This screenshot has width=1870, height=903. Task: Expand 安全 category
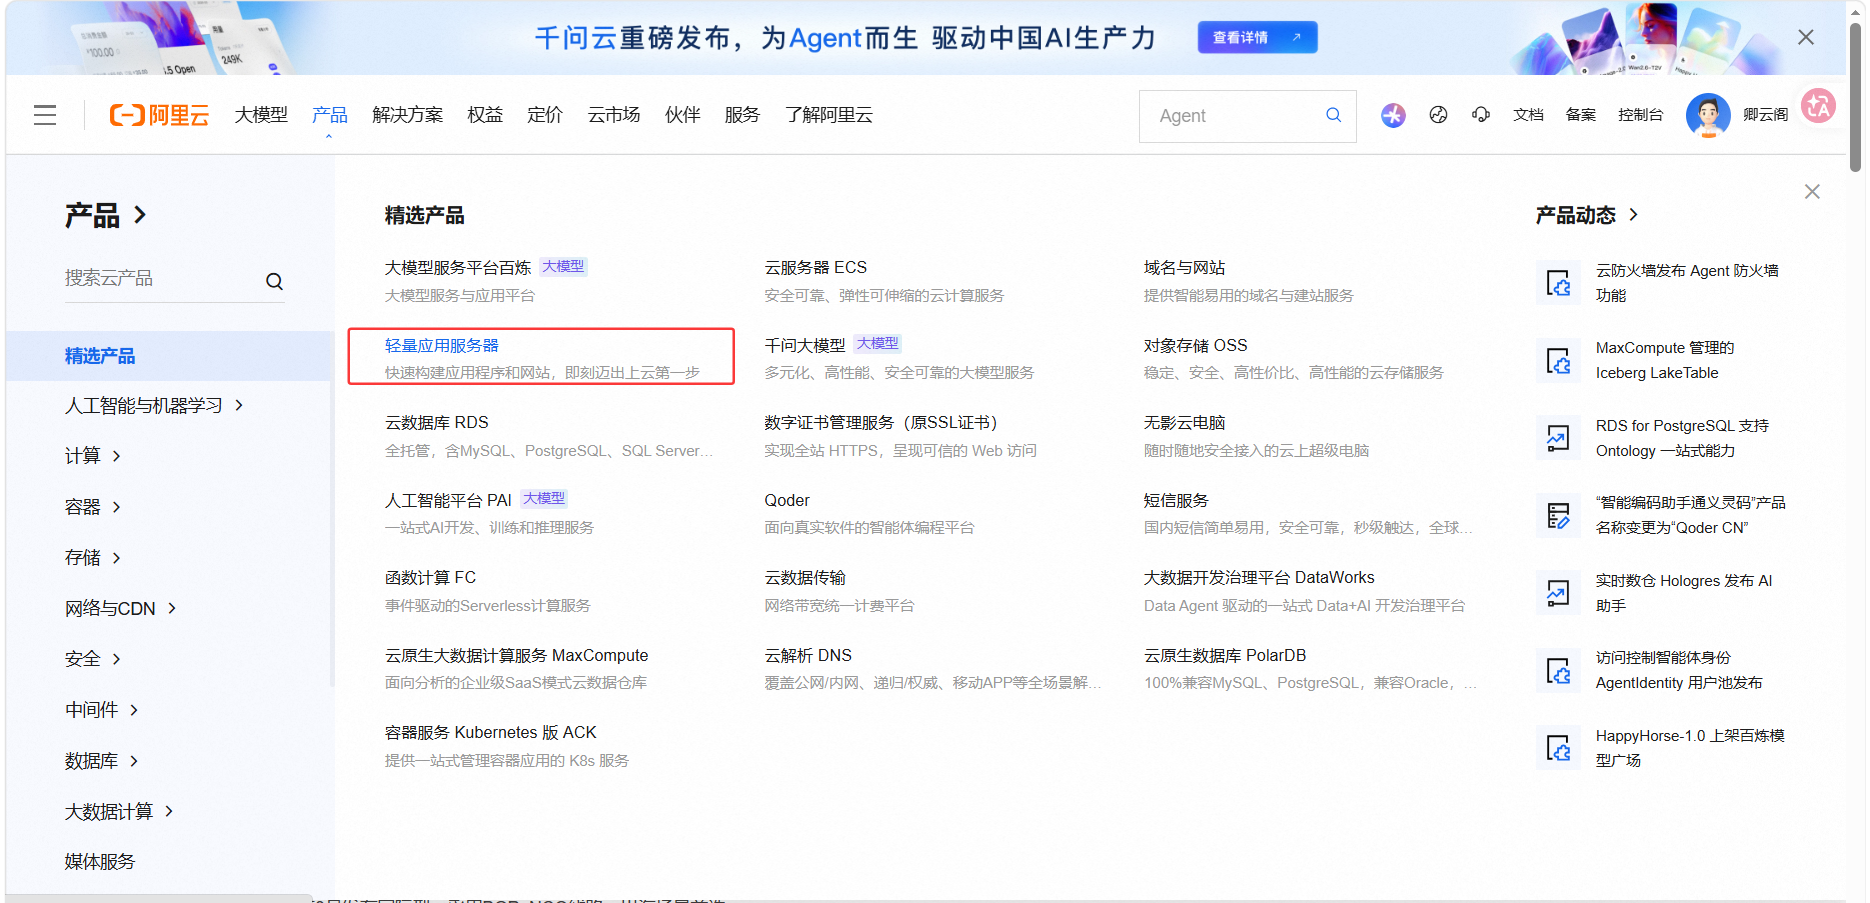point(93,659)
